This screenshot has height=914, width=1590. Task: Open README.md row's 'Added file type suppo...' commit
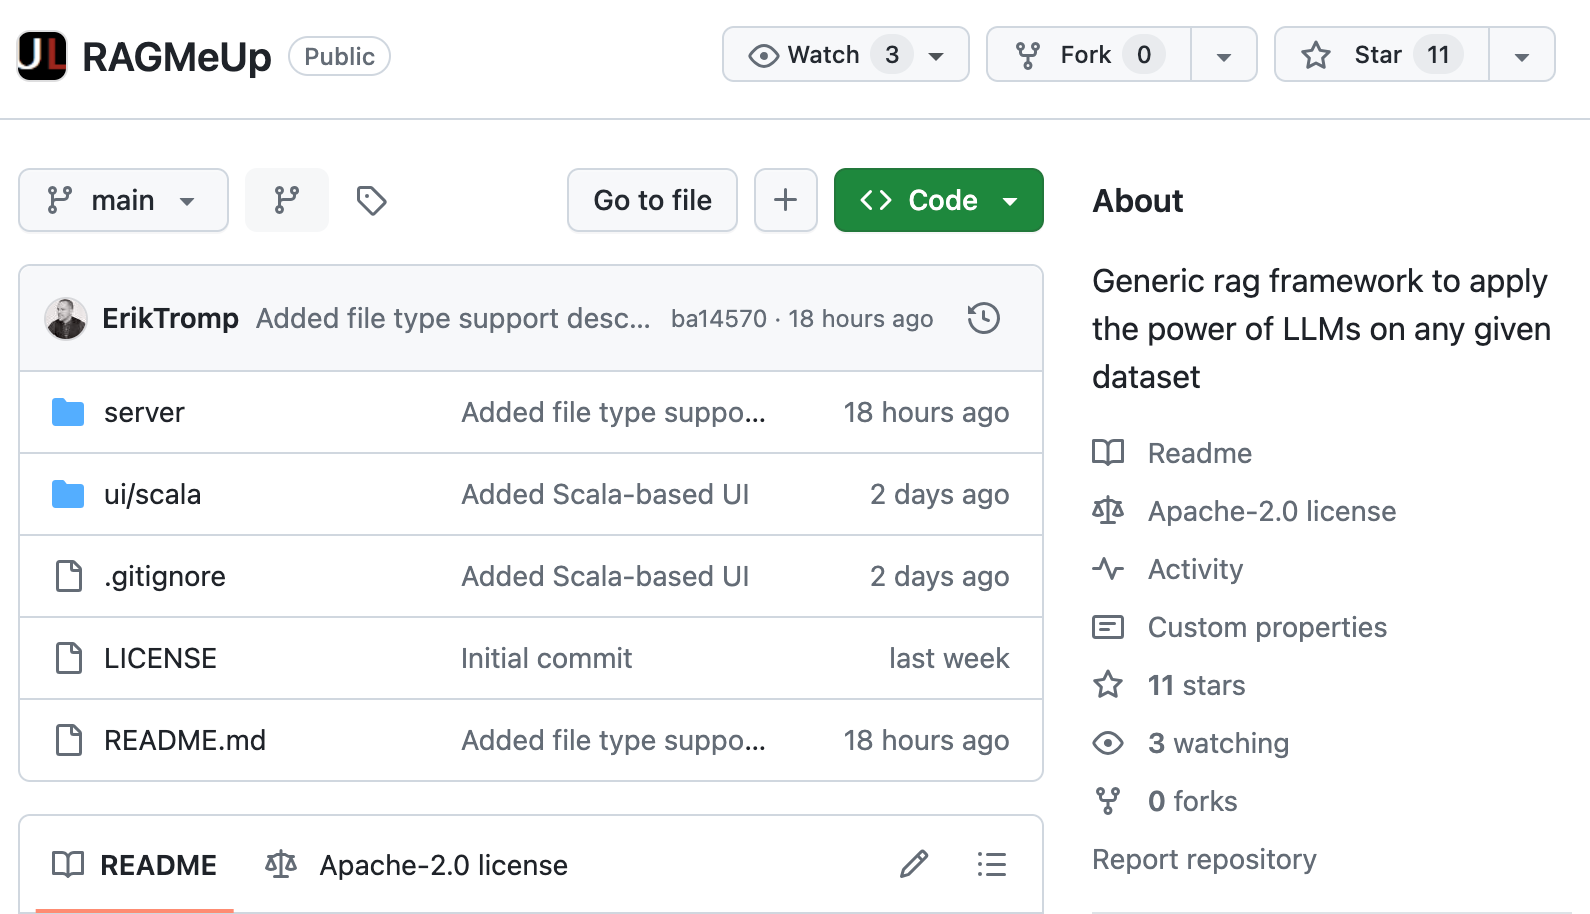point(613,740)
